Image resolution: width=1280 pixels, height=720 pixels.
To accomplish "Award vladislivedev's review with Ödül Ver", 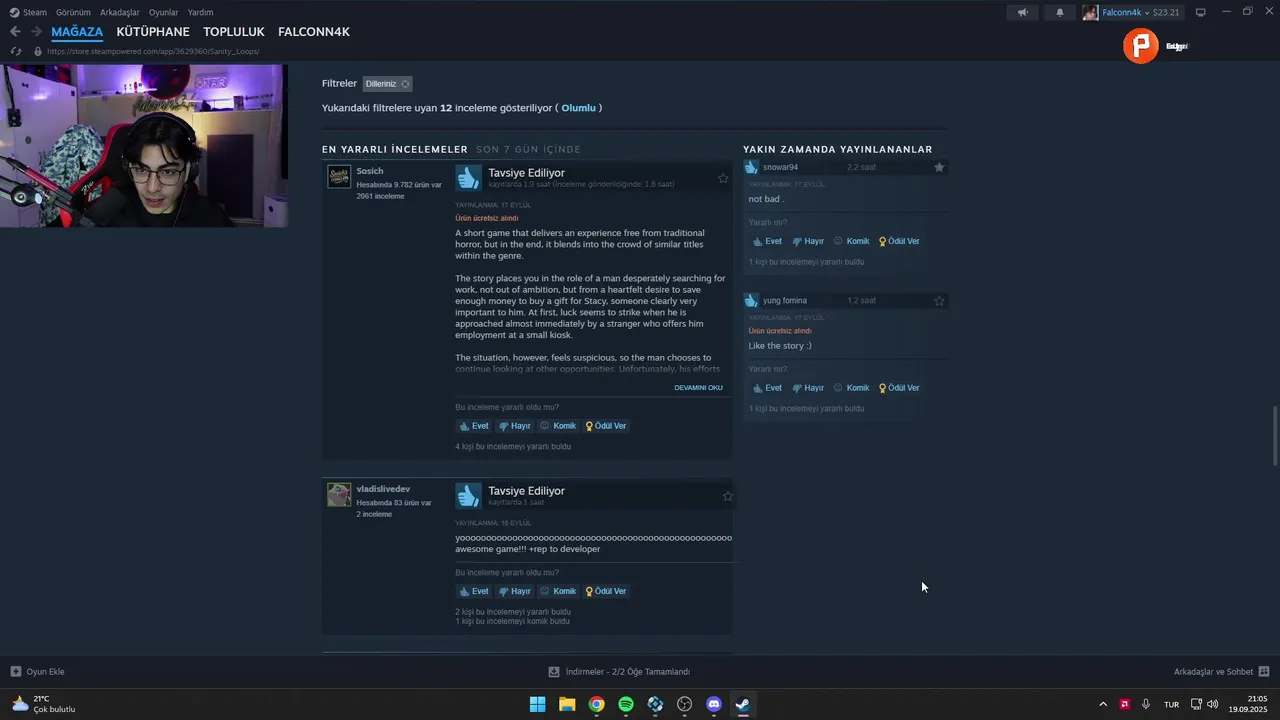I will (606, 591).
